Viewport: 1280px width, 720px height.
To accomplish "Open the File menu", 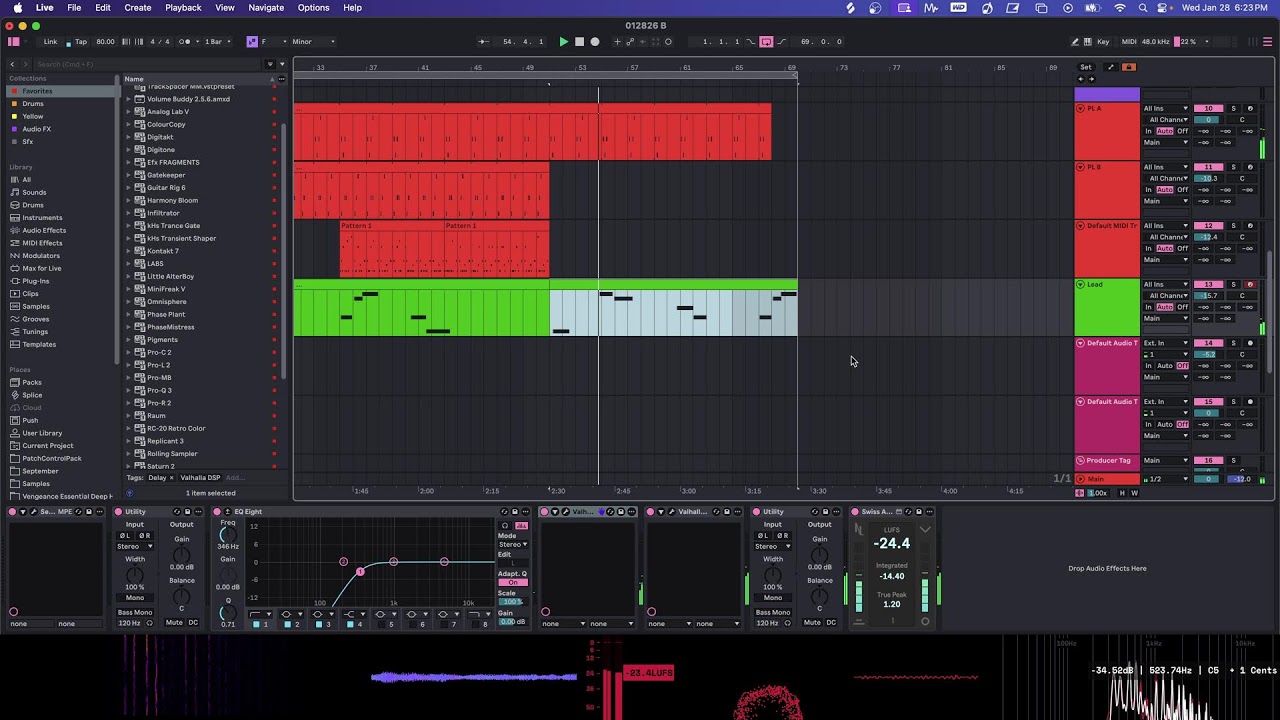I will (74, 8).
